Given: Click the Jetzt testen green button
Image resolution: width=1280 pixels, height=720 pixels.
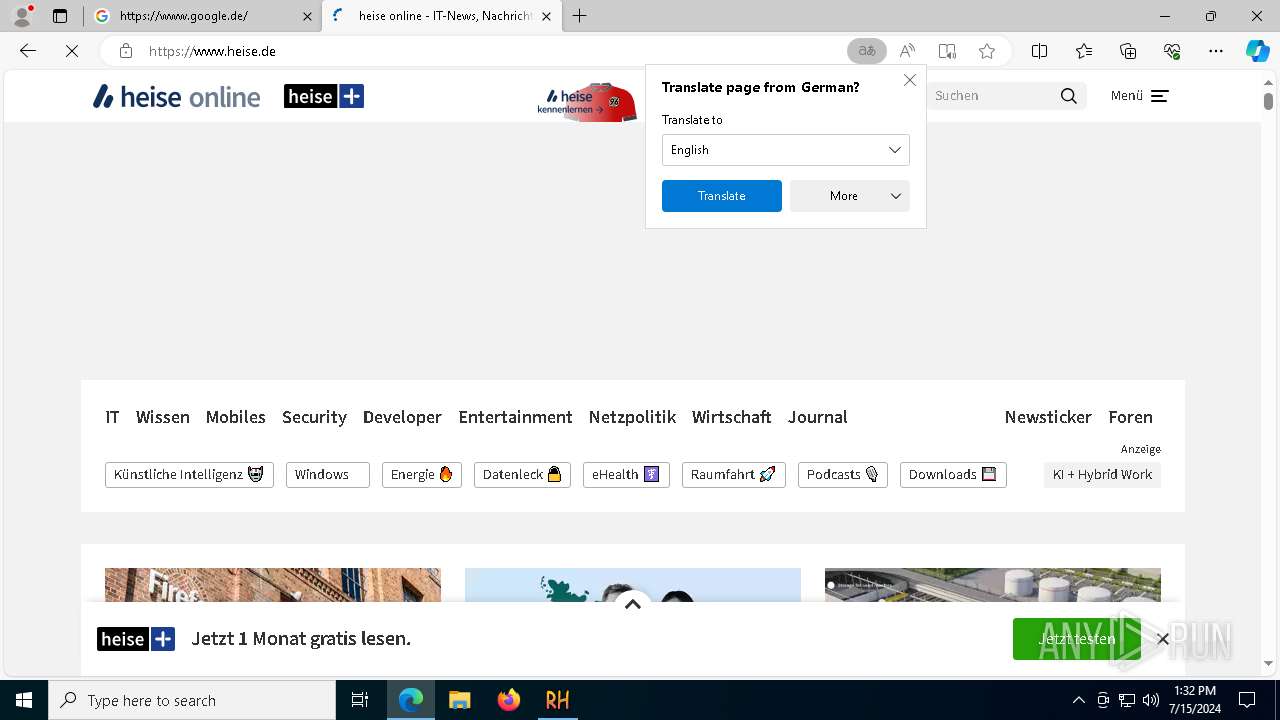Looking at the screenshot, I should 1076,639.
